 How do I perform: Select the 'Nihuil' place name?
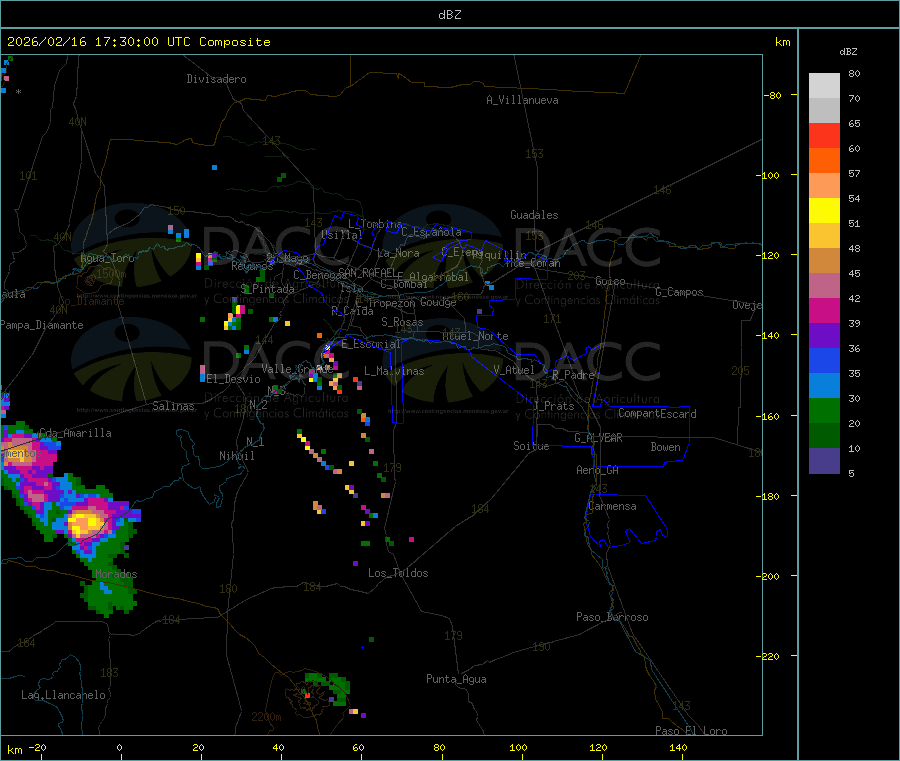coord(237,456)
